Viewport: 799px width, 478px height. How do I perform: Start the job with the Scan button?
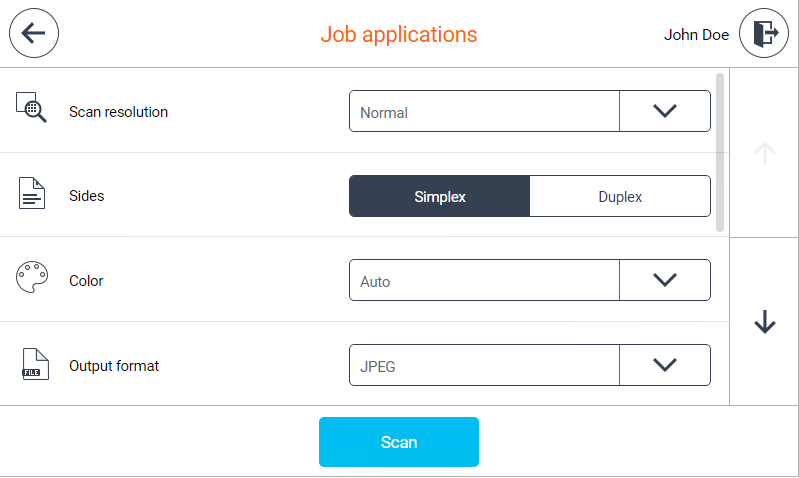coord(398,442)
